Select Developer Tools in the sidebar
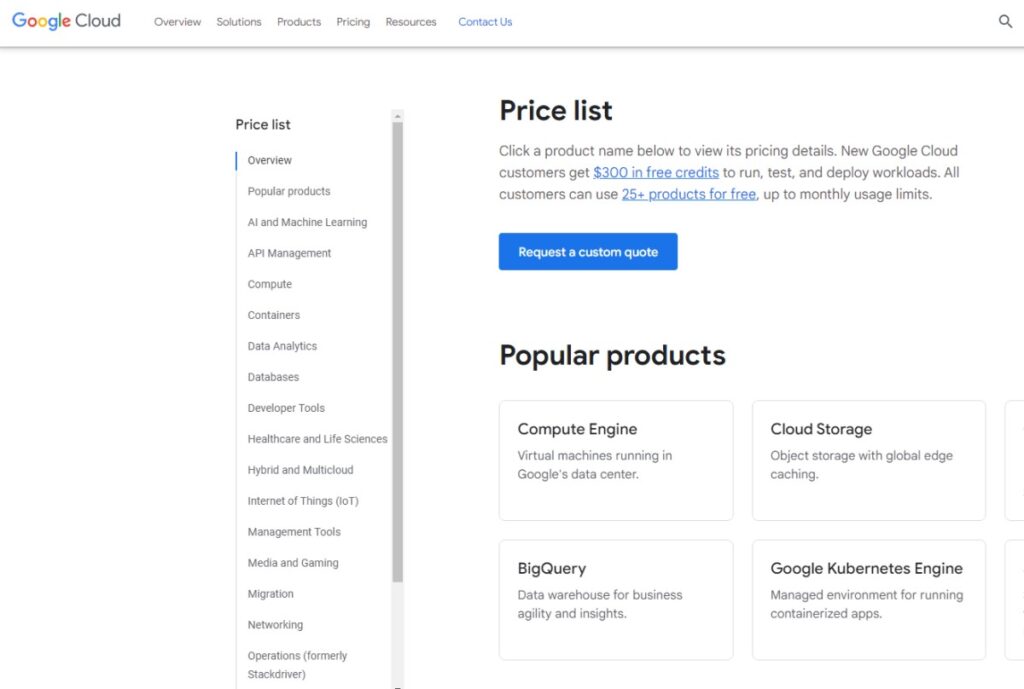The image size is (1024, 689). [286, 408]
